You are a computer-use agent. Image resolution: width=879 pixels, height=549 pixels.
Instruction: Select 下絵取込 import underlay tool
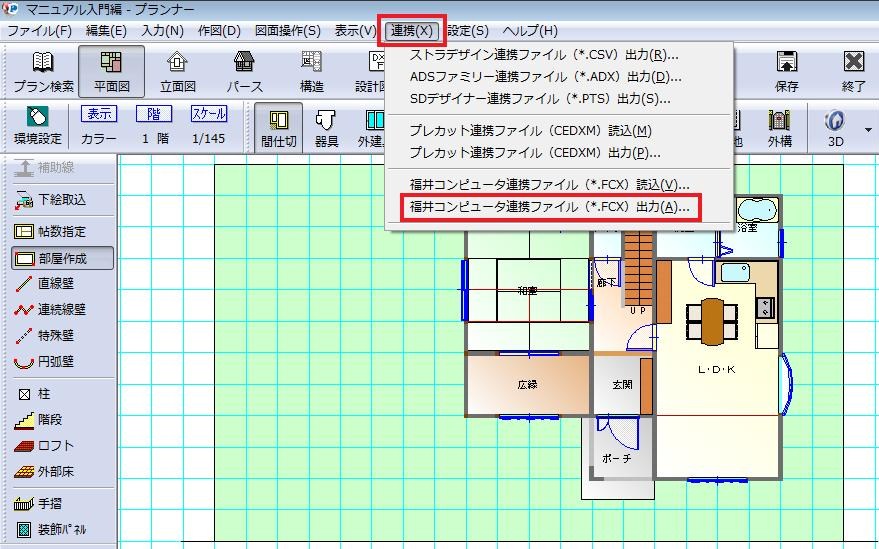tap(50, 200)
